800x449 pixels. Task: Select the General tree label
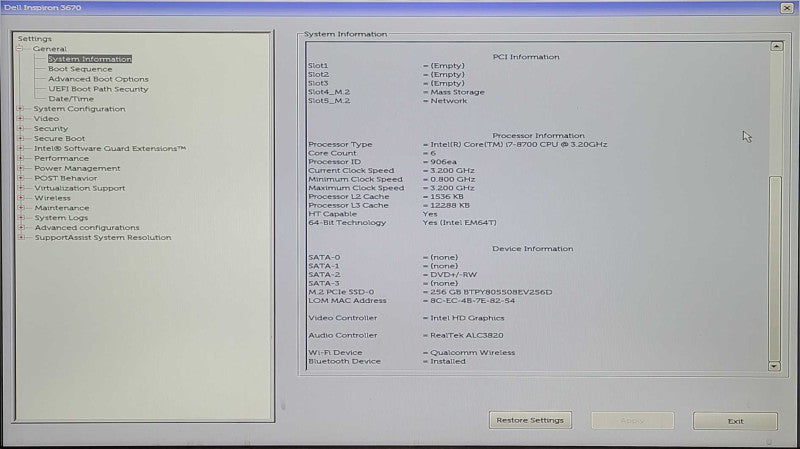click(49, 49)
